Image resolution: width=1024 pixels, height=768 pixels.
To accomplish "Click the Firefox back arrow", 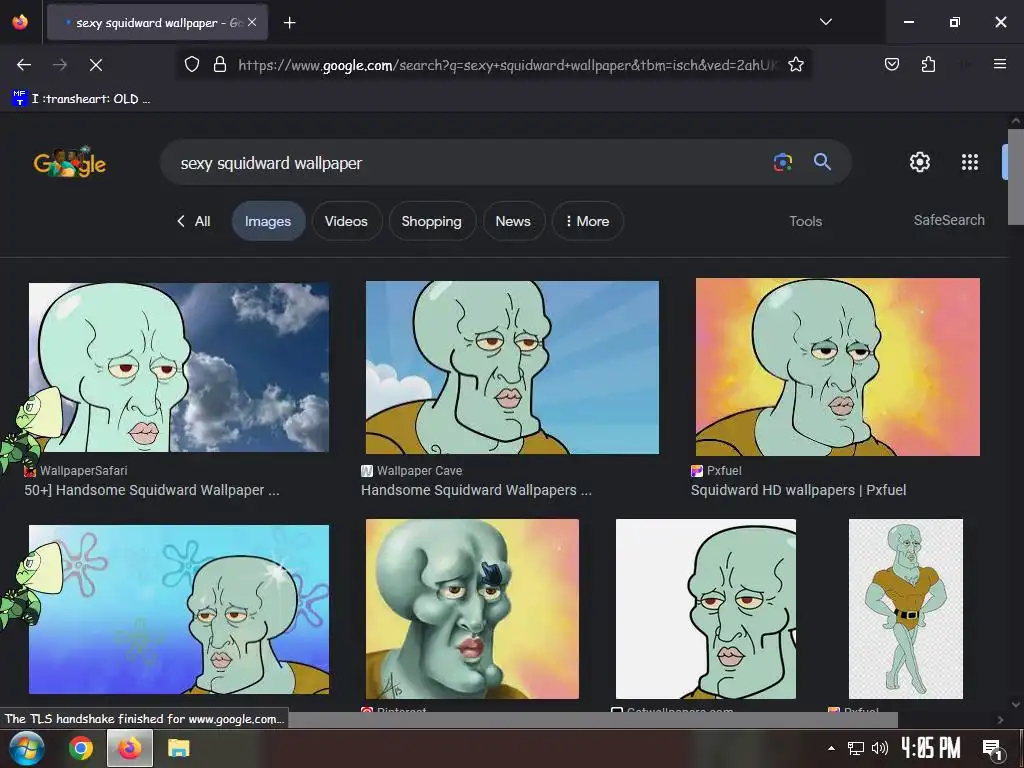I will (24, 65).
